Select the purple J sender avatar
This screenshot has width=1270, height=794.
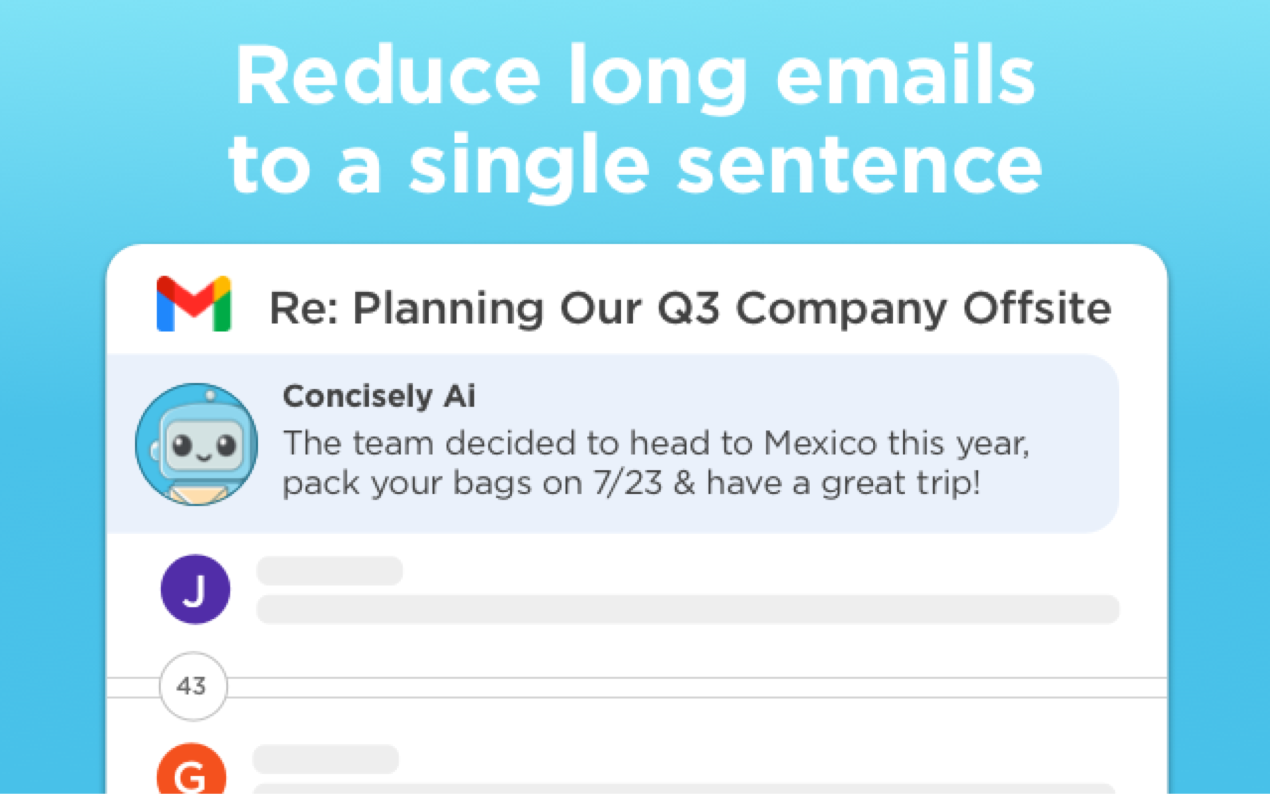(195, 590)
